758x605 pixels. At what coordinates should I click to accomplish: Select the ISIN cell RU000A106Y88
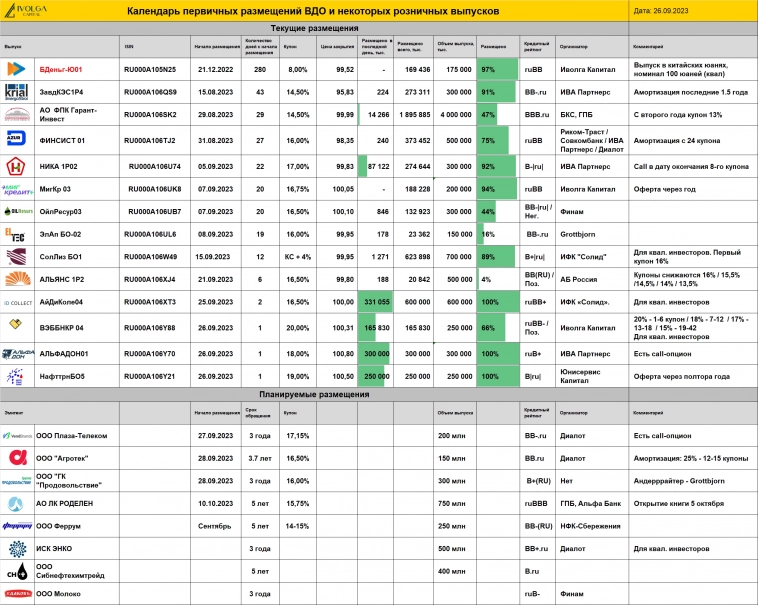(x=149, y=326)
